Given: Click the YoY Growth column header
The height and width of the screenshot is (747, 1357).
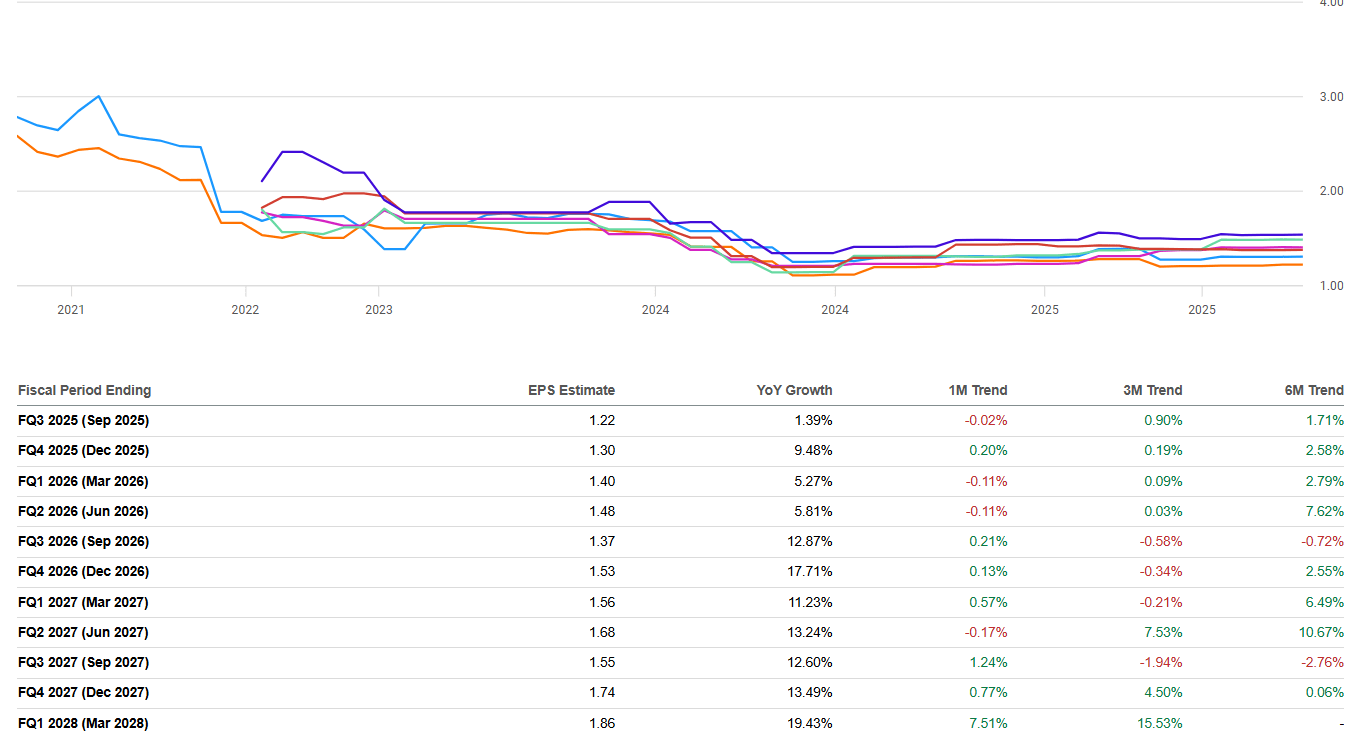Looking at the screenshot, I should [x=794, y=390].
